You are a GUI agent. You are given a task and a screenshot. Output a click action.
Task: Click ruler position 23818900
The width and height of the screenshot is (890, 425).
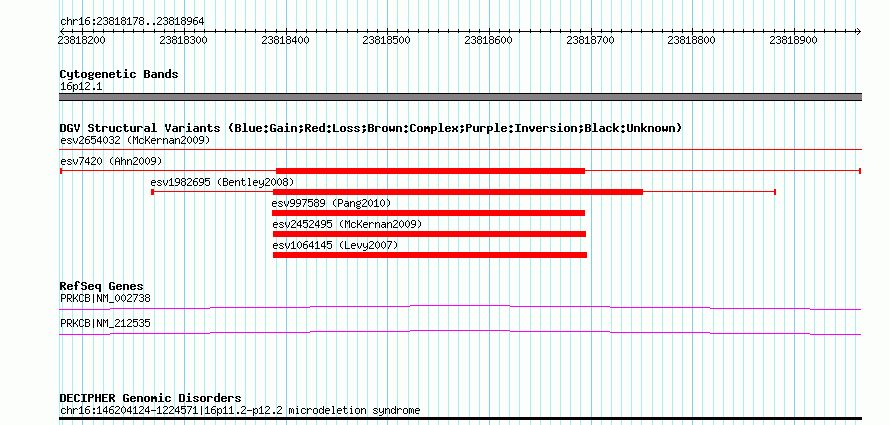tap(794, 40)
